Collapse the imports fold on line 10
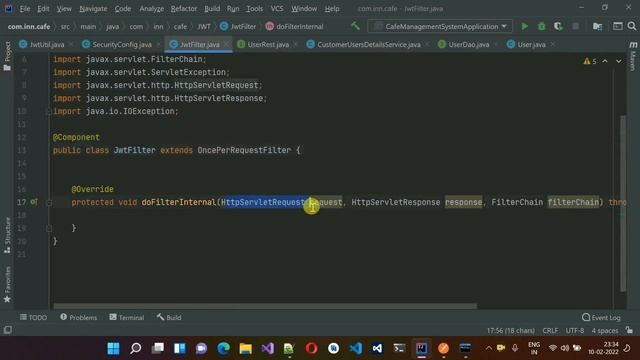 (x=49, y=111)
